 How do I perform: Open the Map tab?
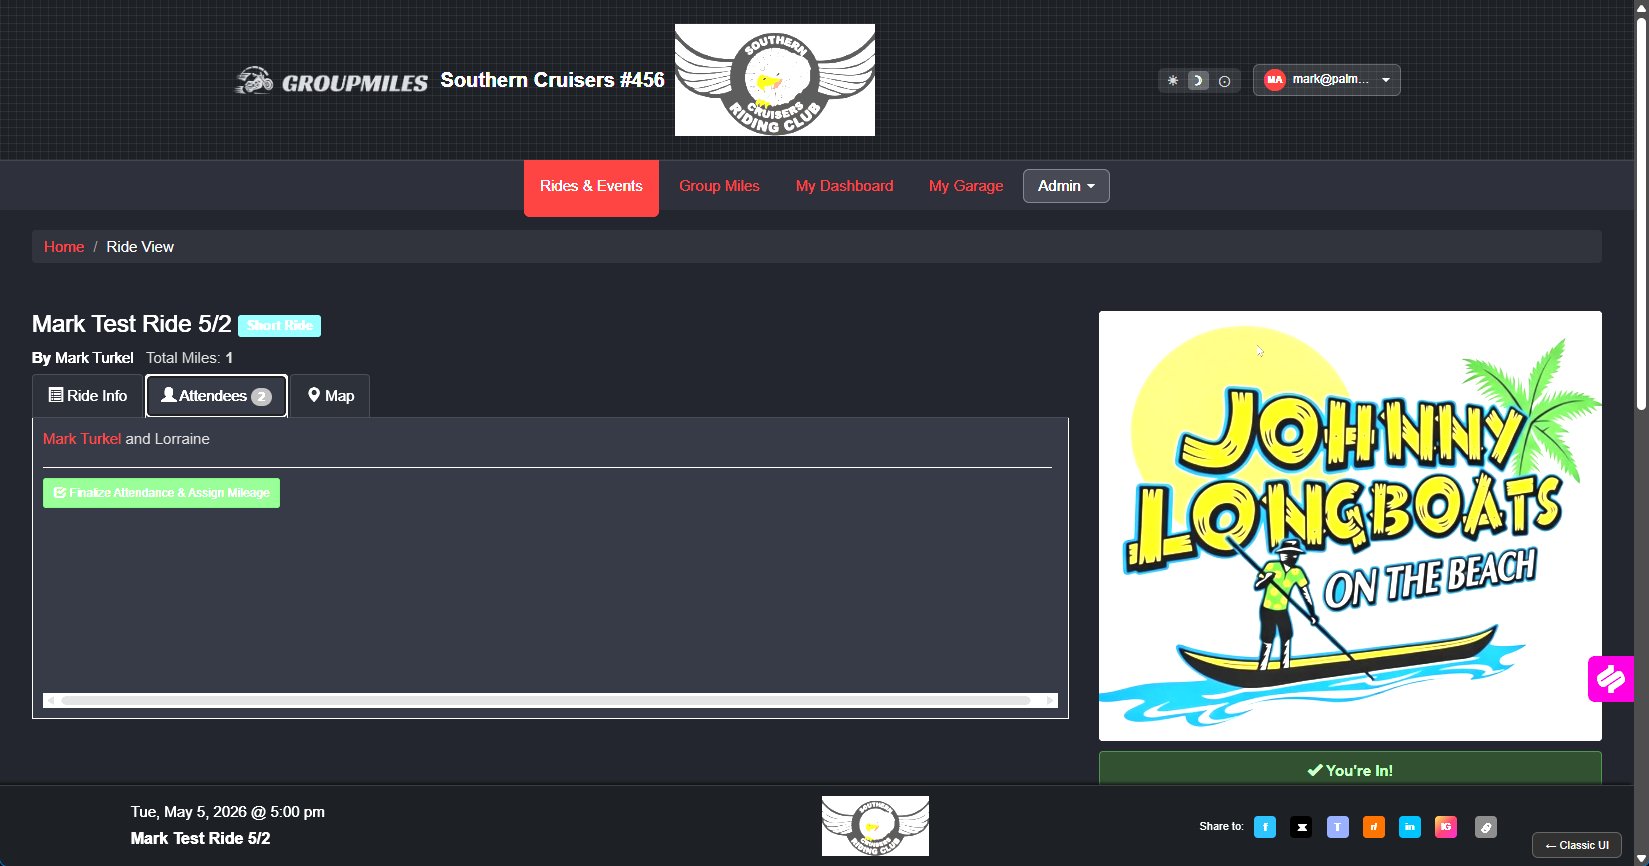pyautogui.click(x=330, y=396)
